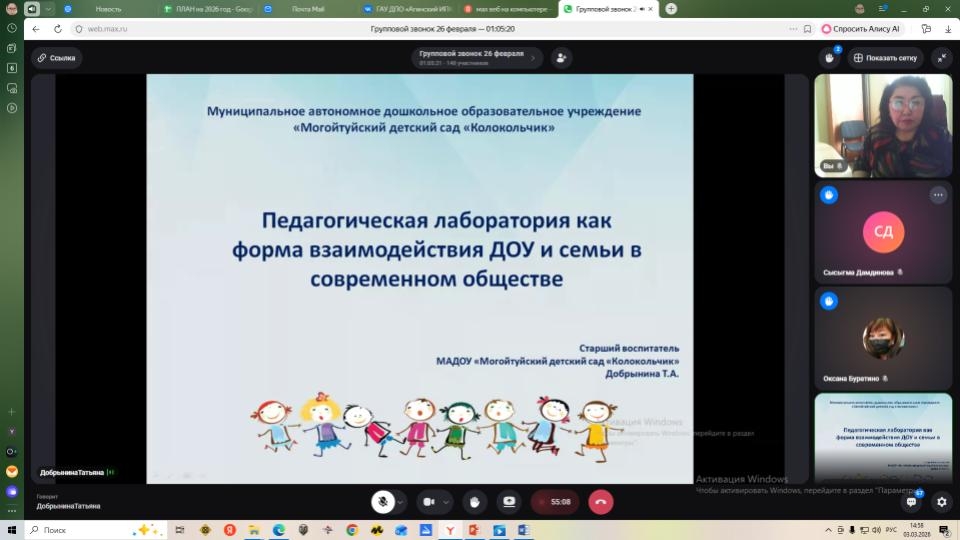
Task: Open raised hands list at top right
Action: [x=829, y=58]
